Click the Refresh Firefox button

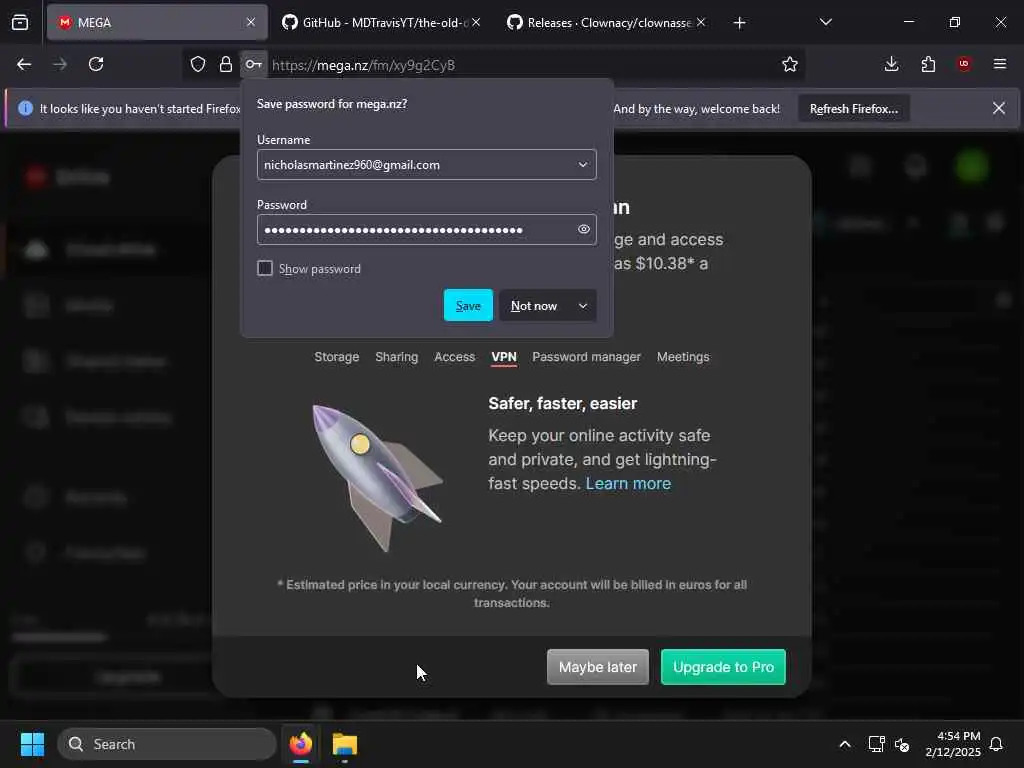[x=854, y=108]
